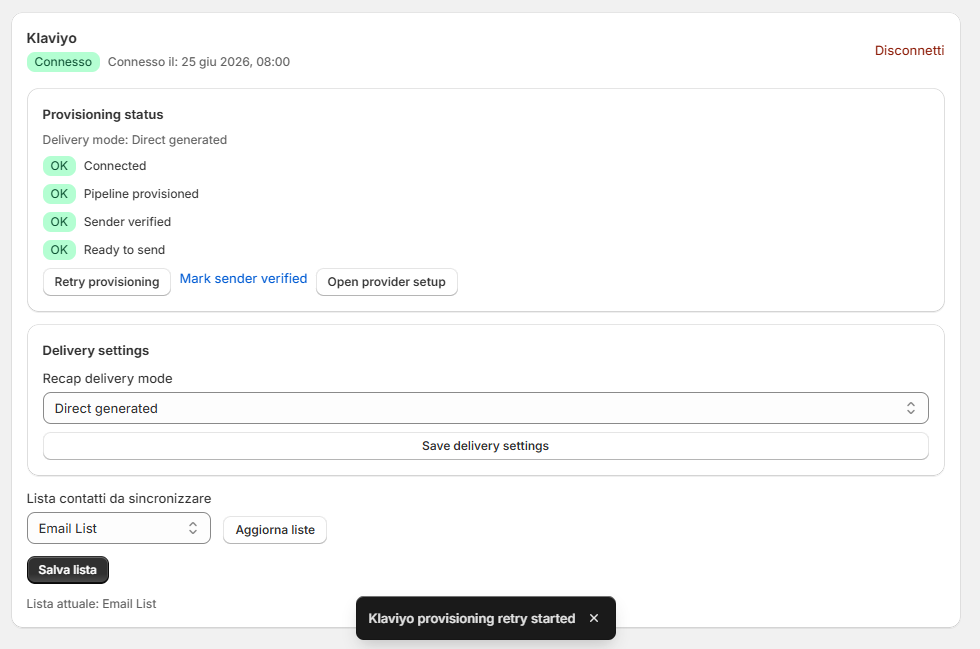Click Aggiorna liste button
Screen dimensions: 980x649
(275, 530)
